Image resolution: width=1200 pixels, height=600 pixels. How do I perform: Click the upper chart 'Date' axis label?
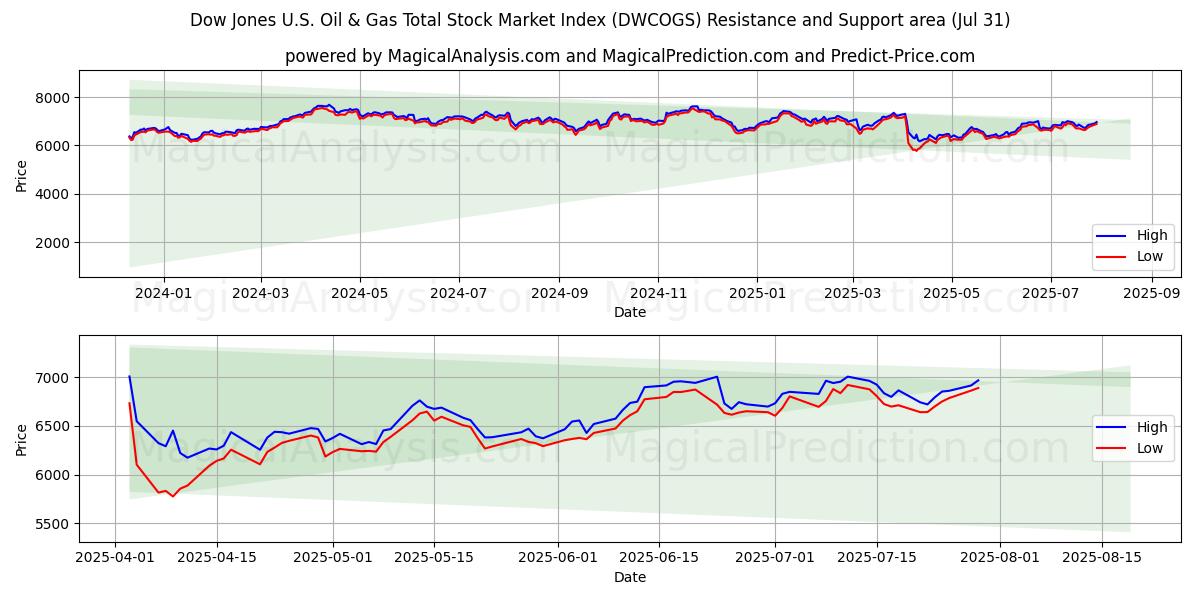[630, 312]
